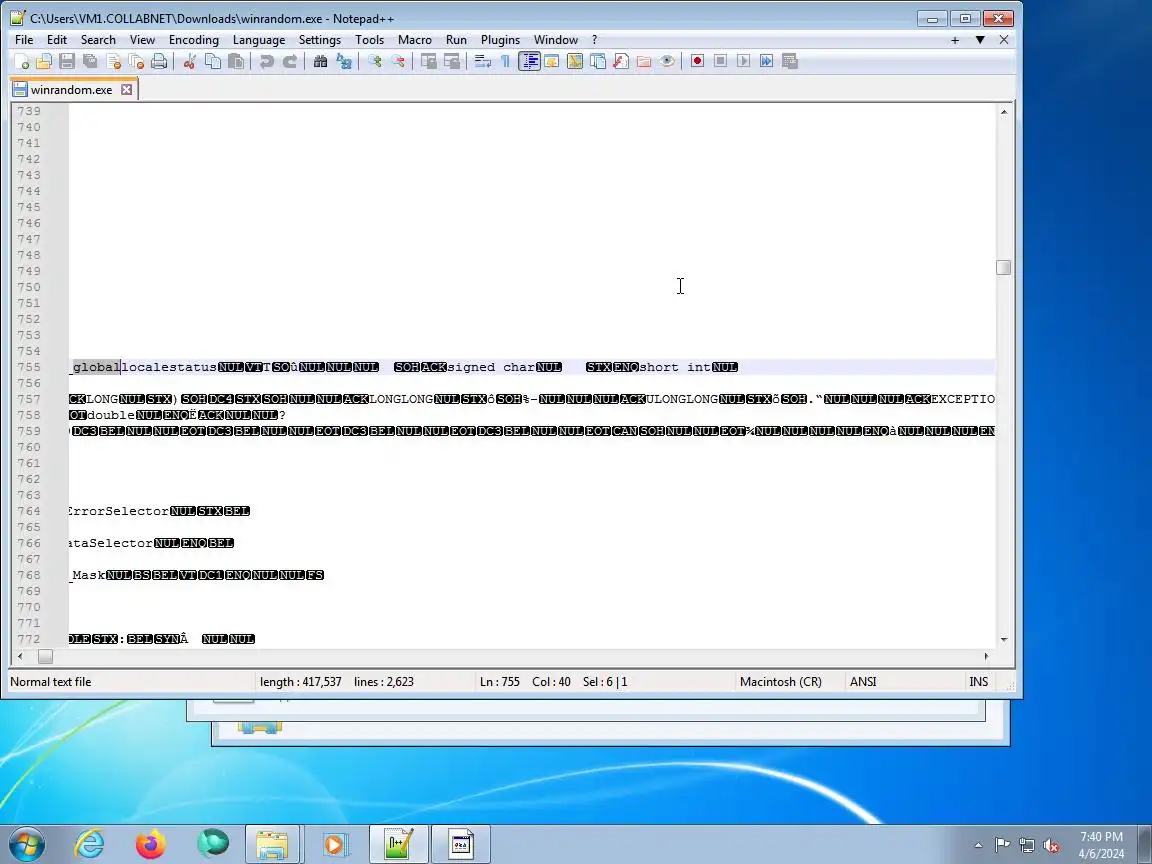Open the Edit menu
1152x864 pixels.
[57, 40]
